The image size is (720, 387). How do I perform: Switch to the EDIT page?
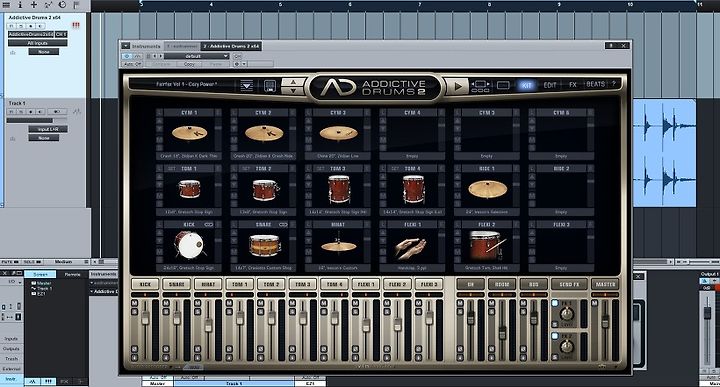pos(550,85)
